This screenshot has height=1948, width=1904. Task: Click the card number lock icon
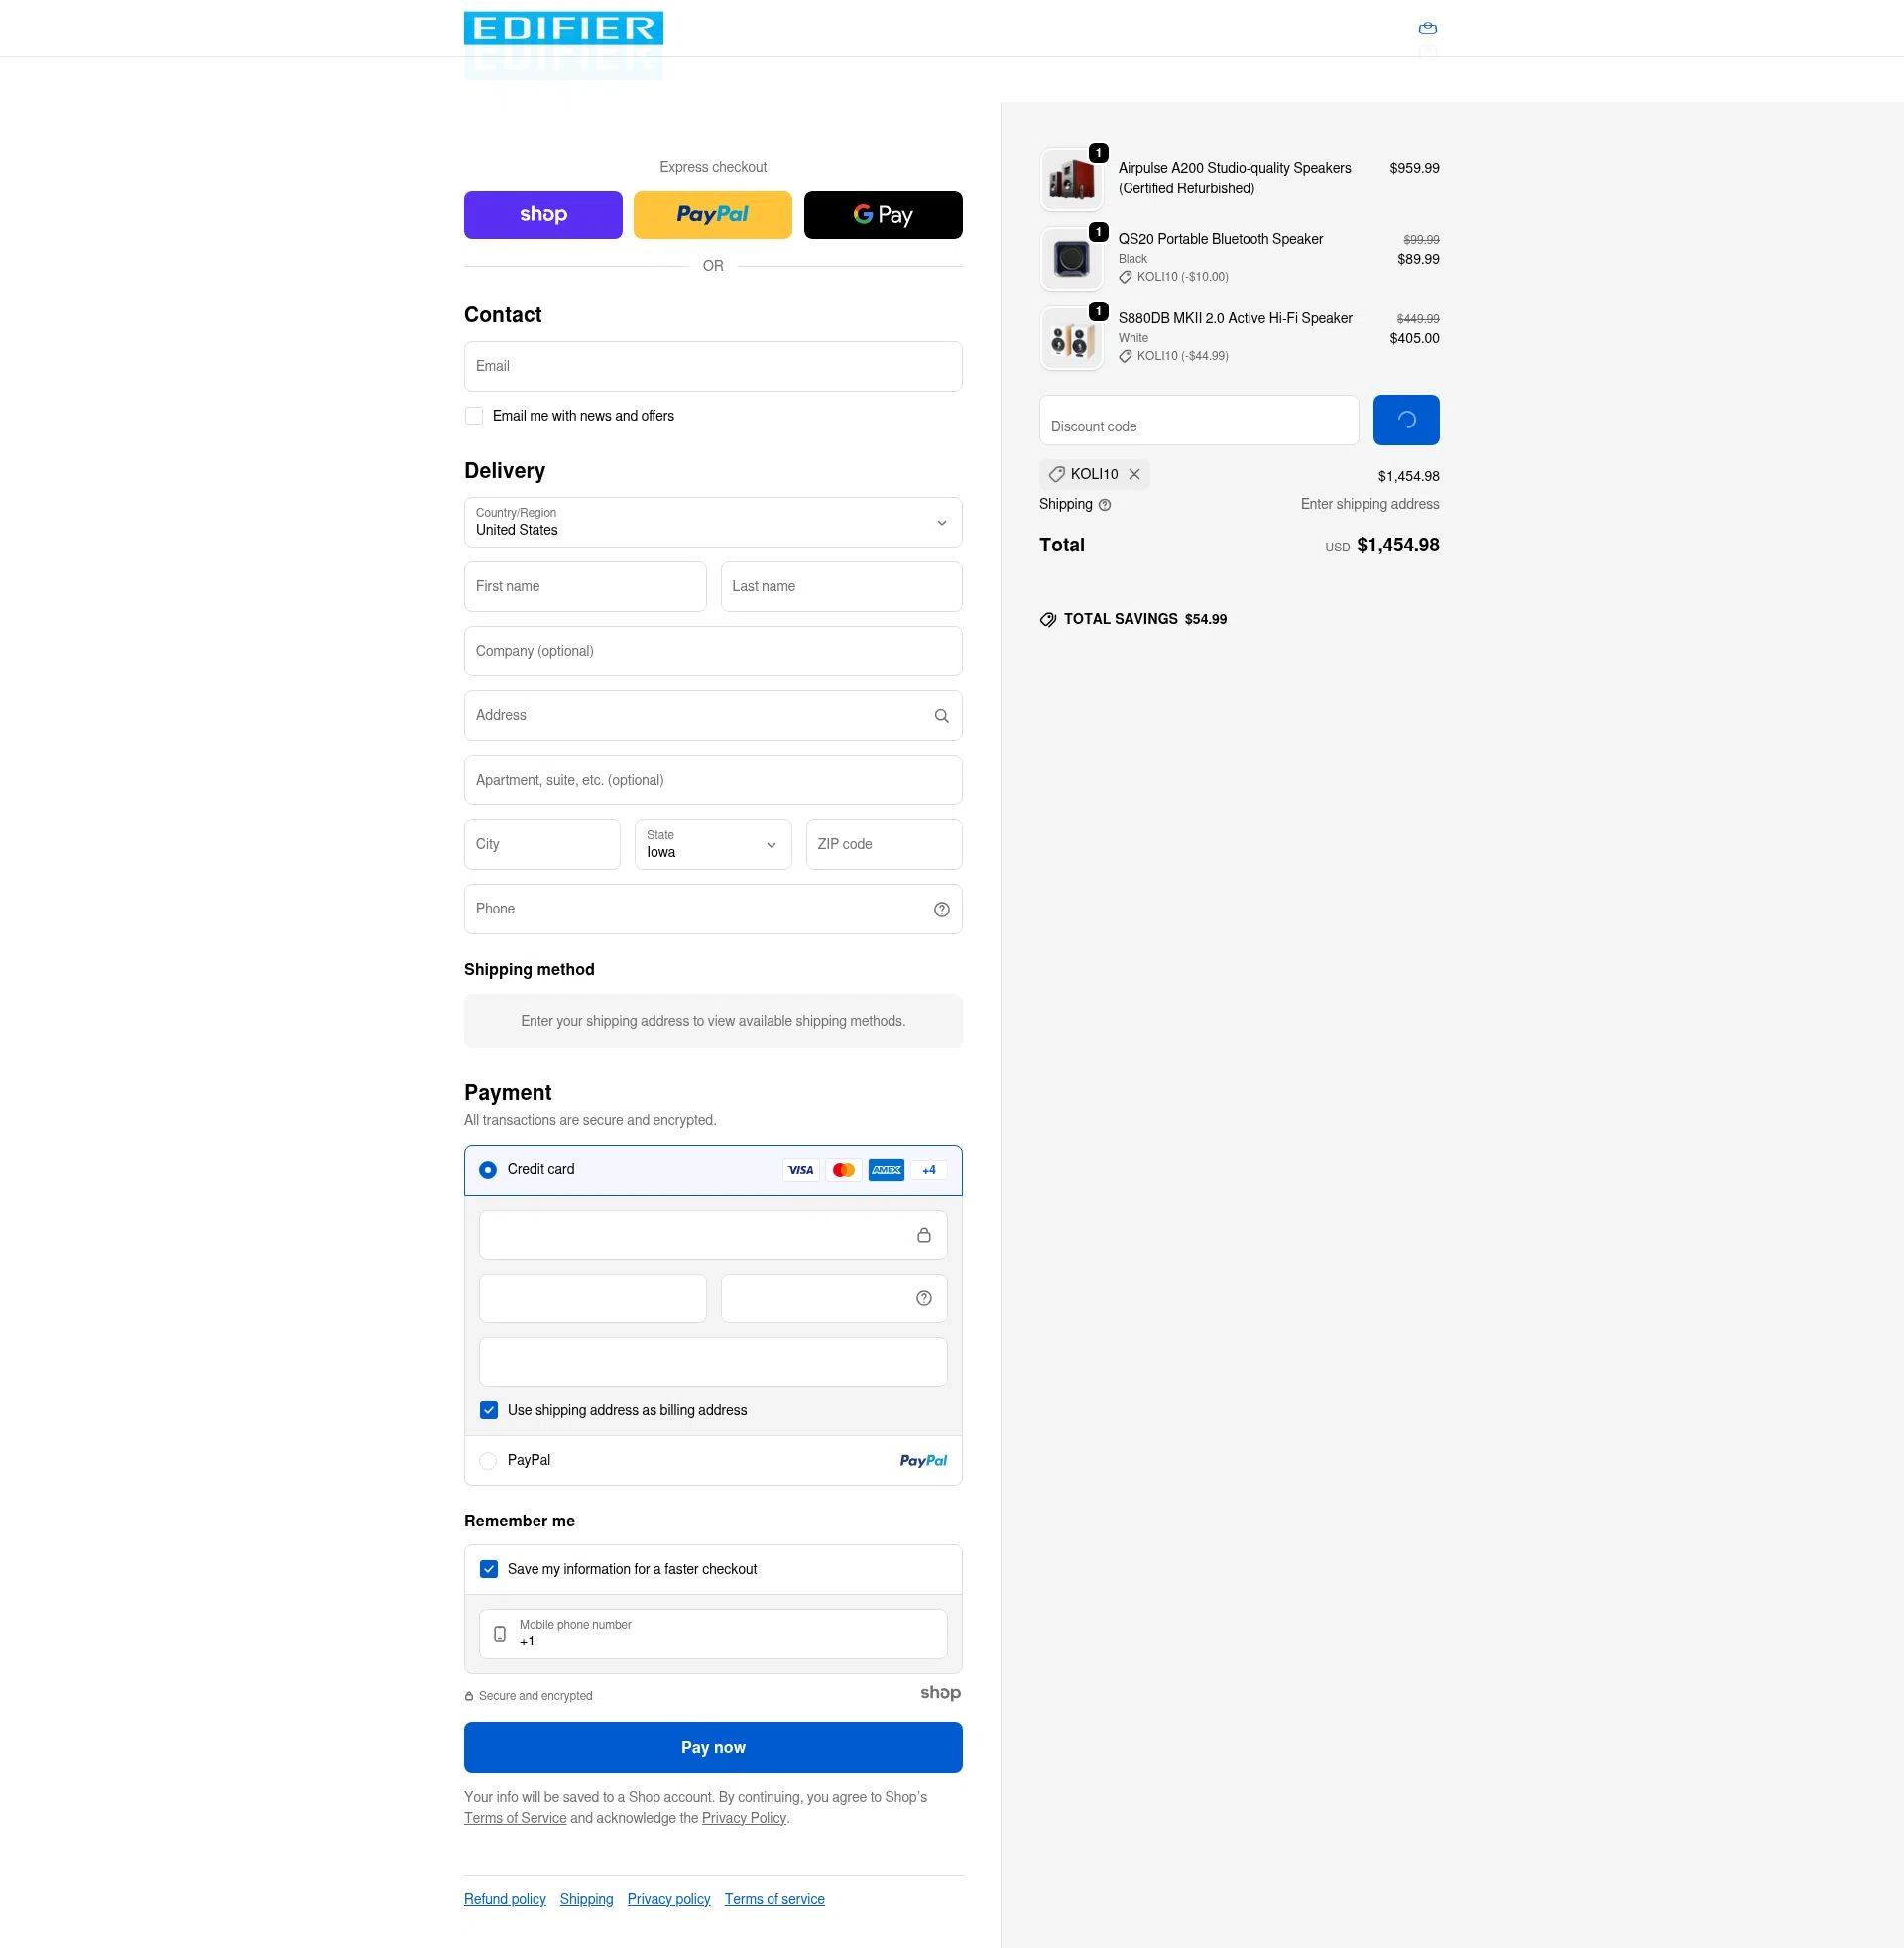click(x=923, y=1235)
